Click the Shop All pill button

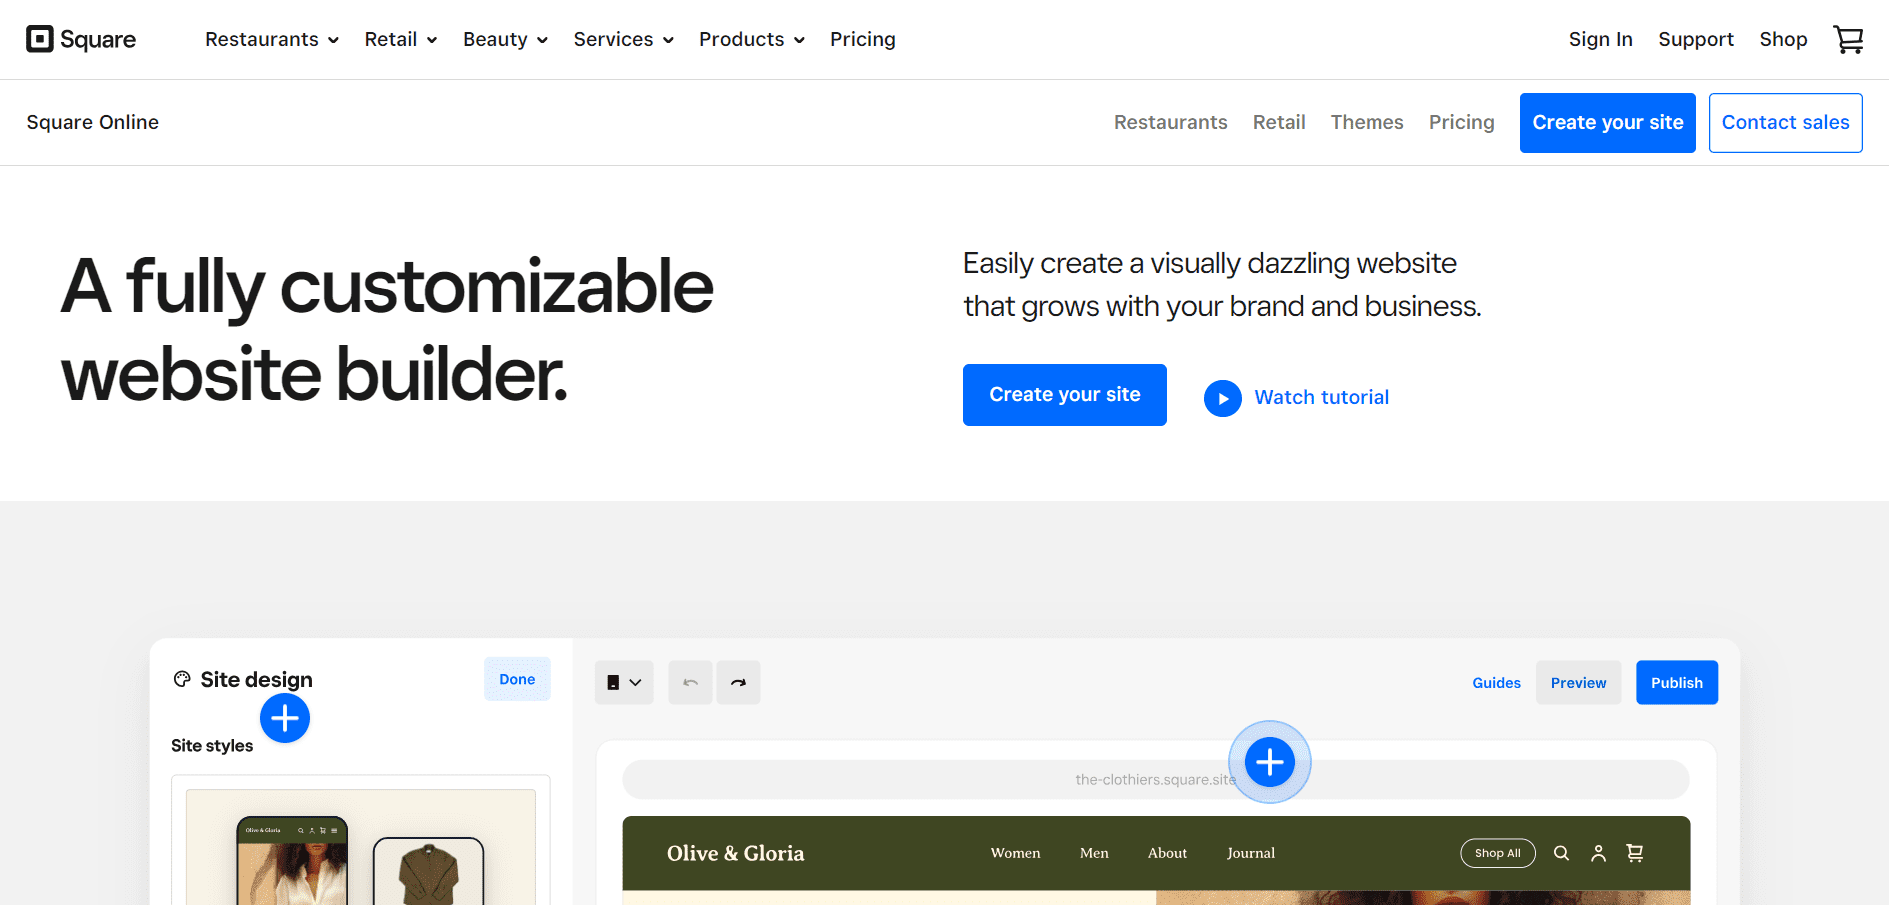(1497, 853)
